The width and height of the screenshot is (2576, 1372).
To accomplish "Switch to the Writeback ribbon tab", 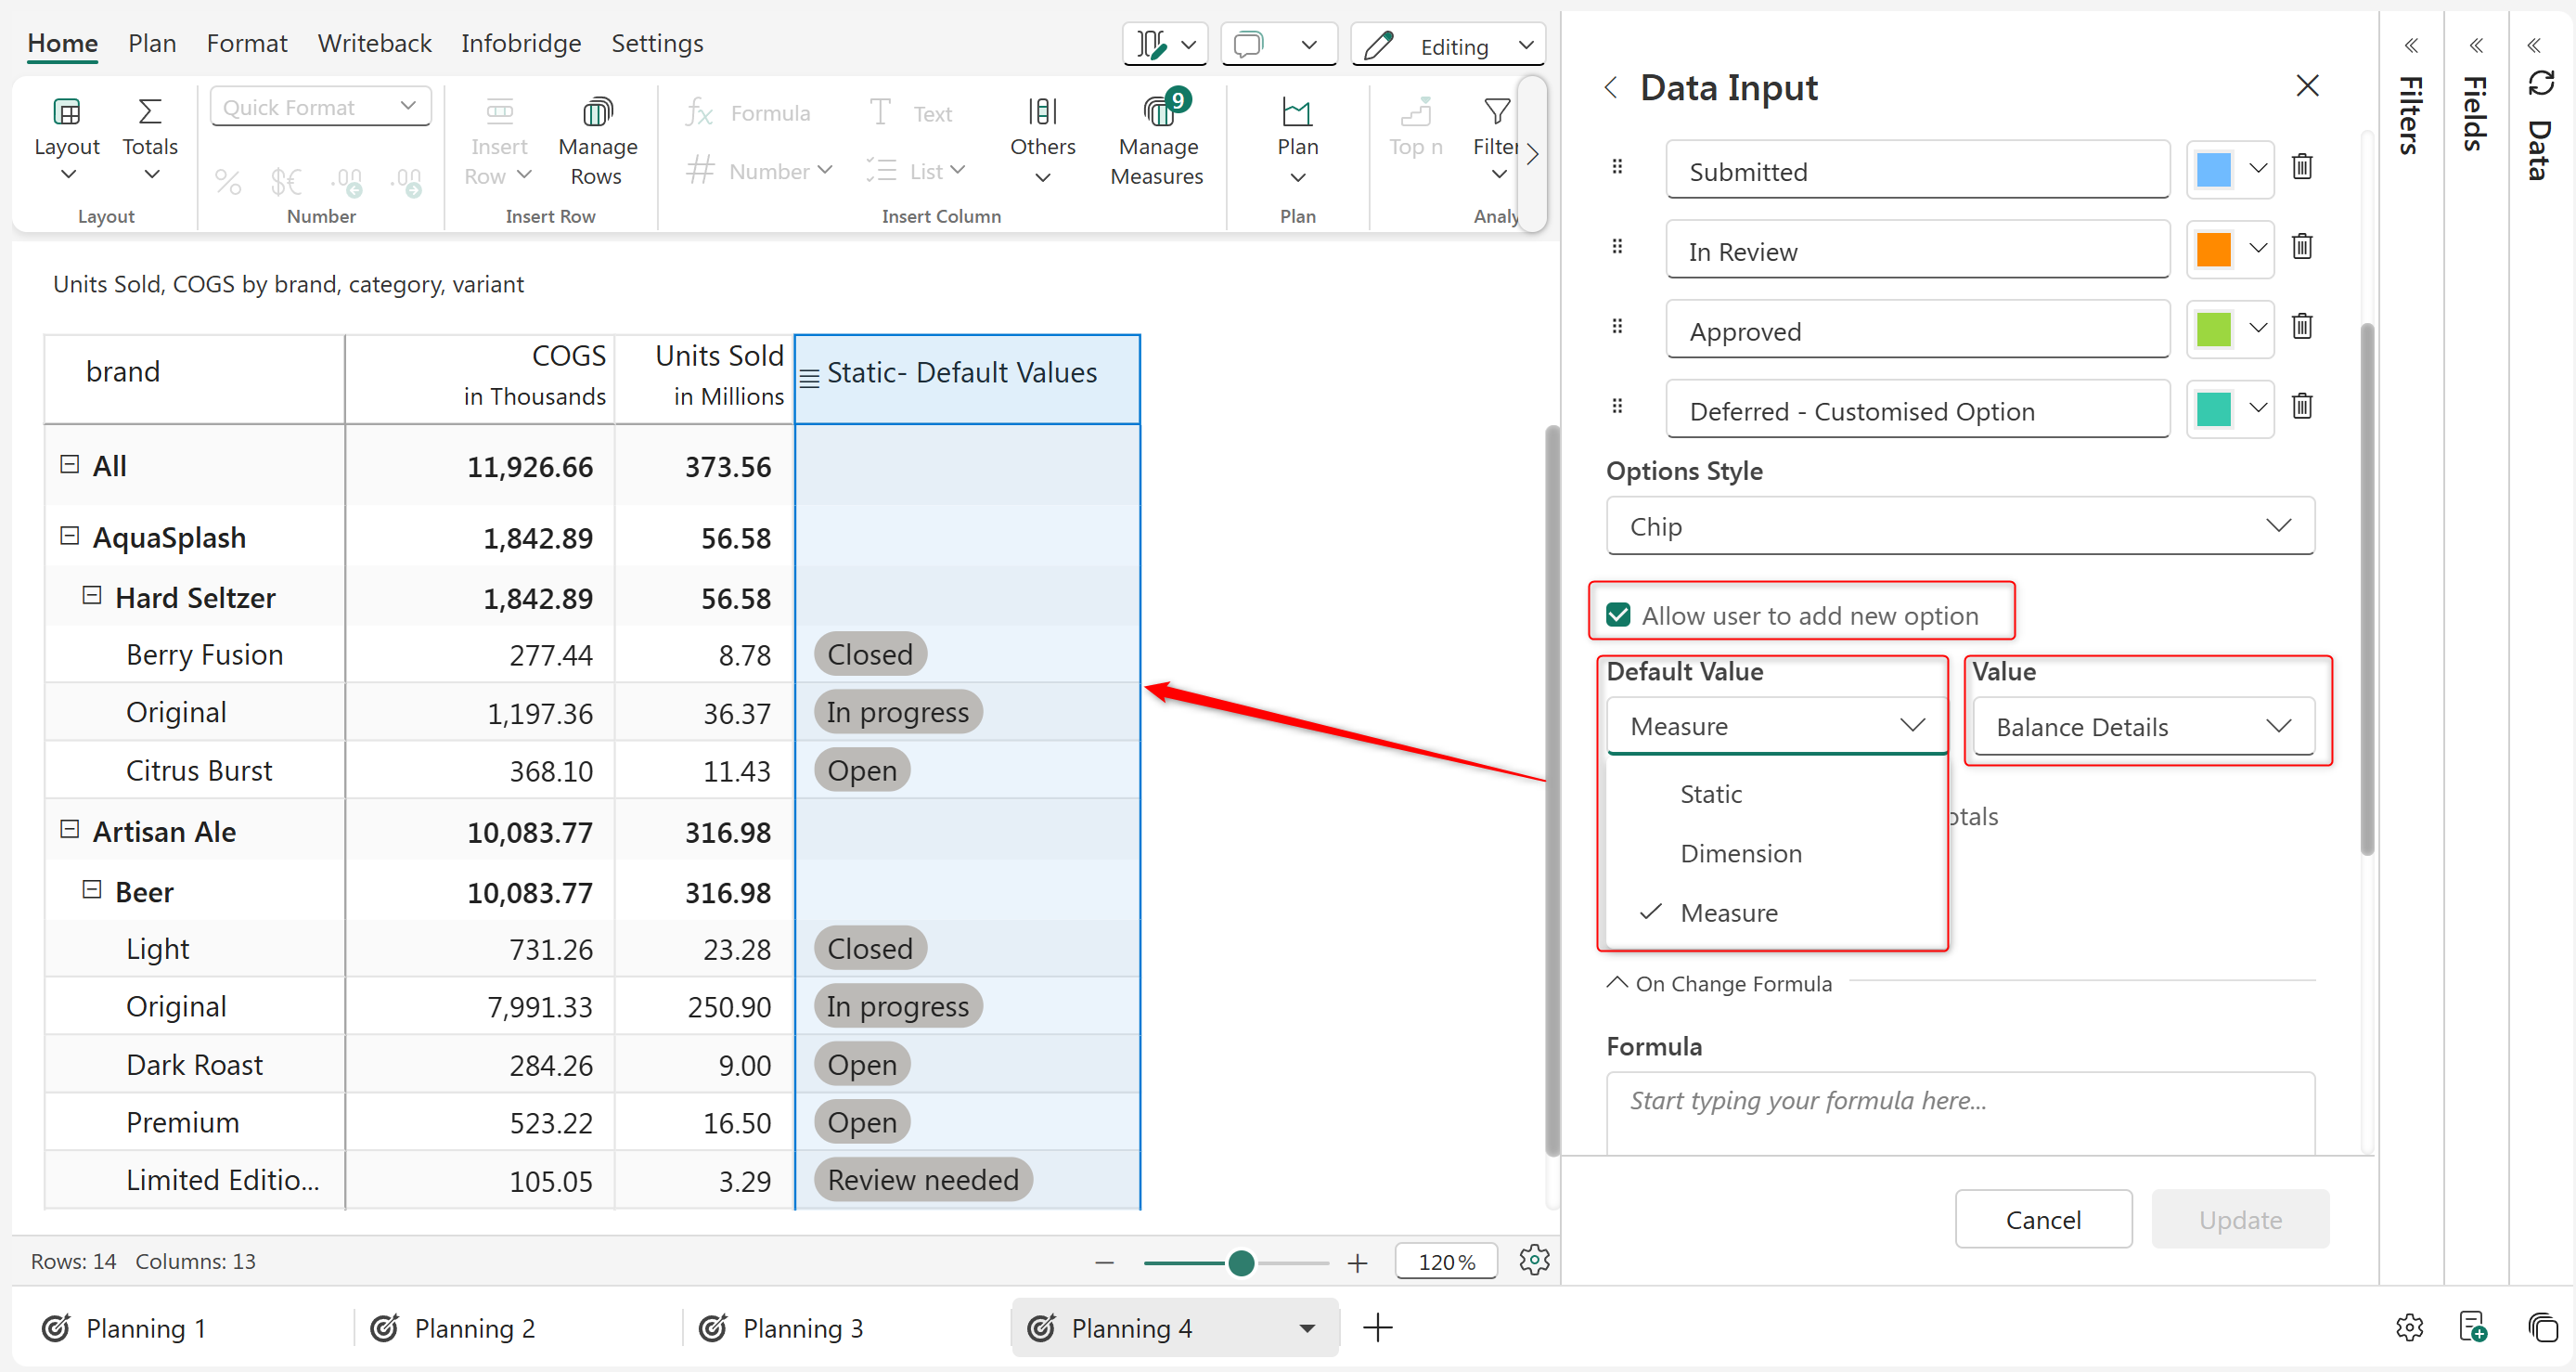I will tap(374, 43).
